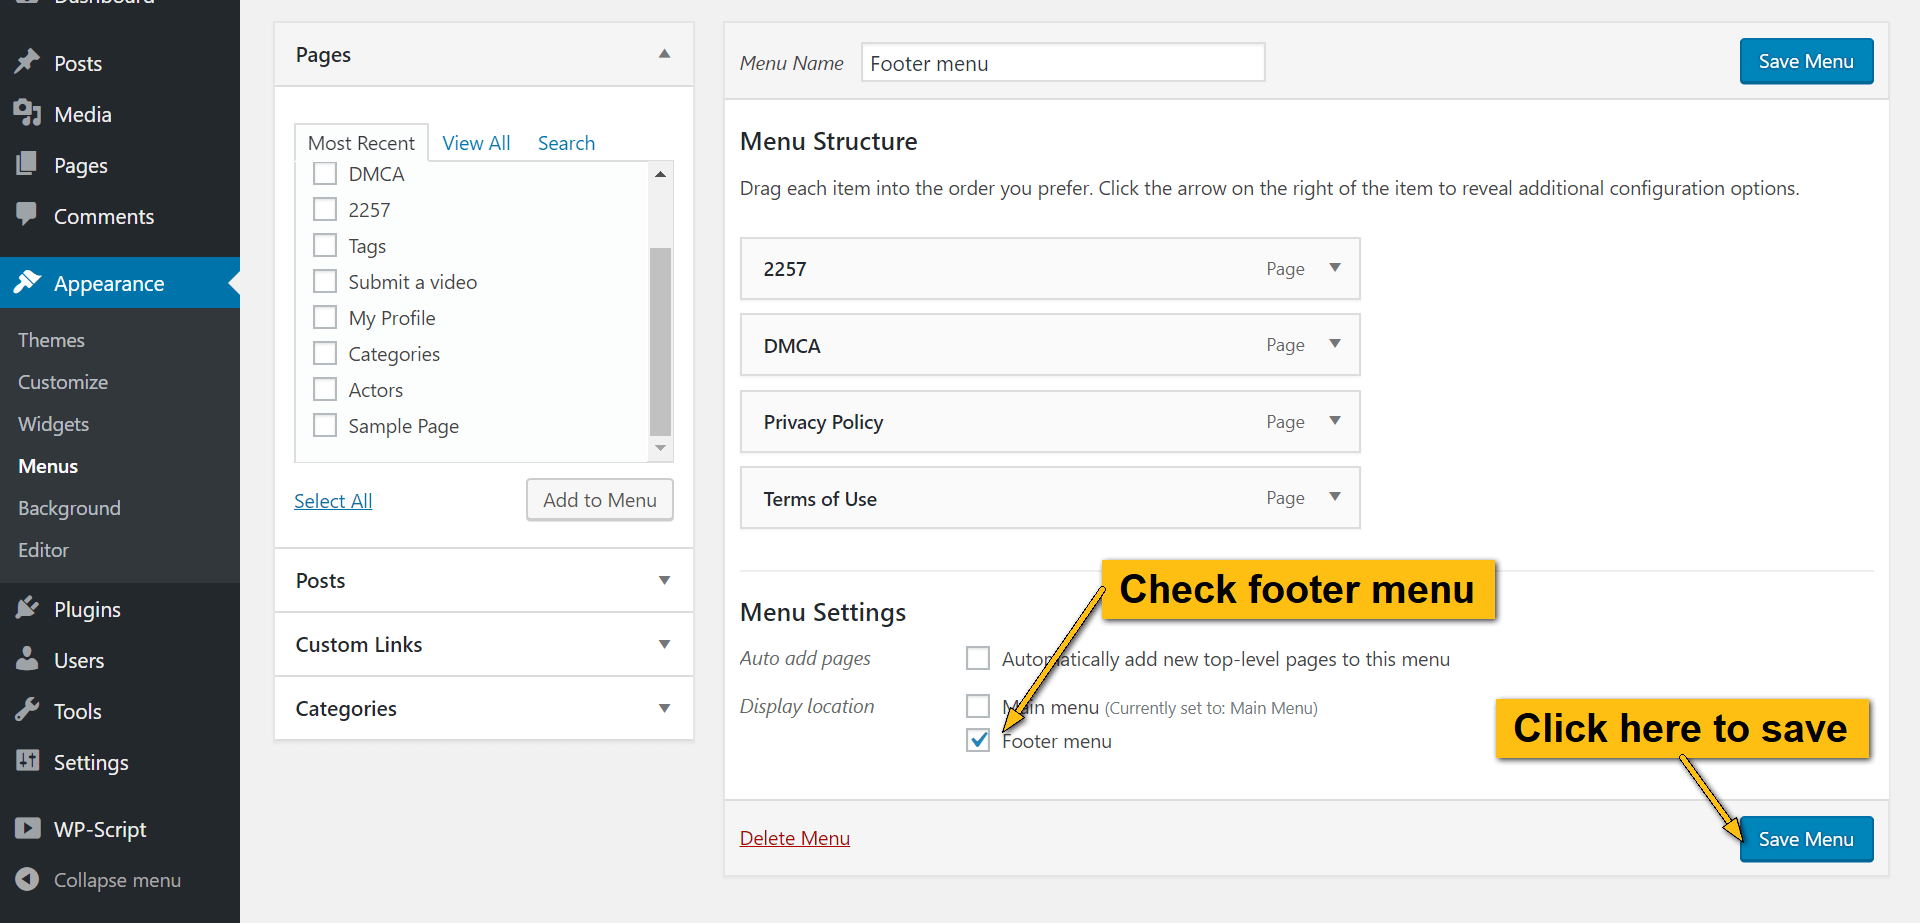
Task: Click the Comments speech bubble icon
Action: coord(27,214)
